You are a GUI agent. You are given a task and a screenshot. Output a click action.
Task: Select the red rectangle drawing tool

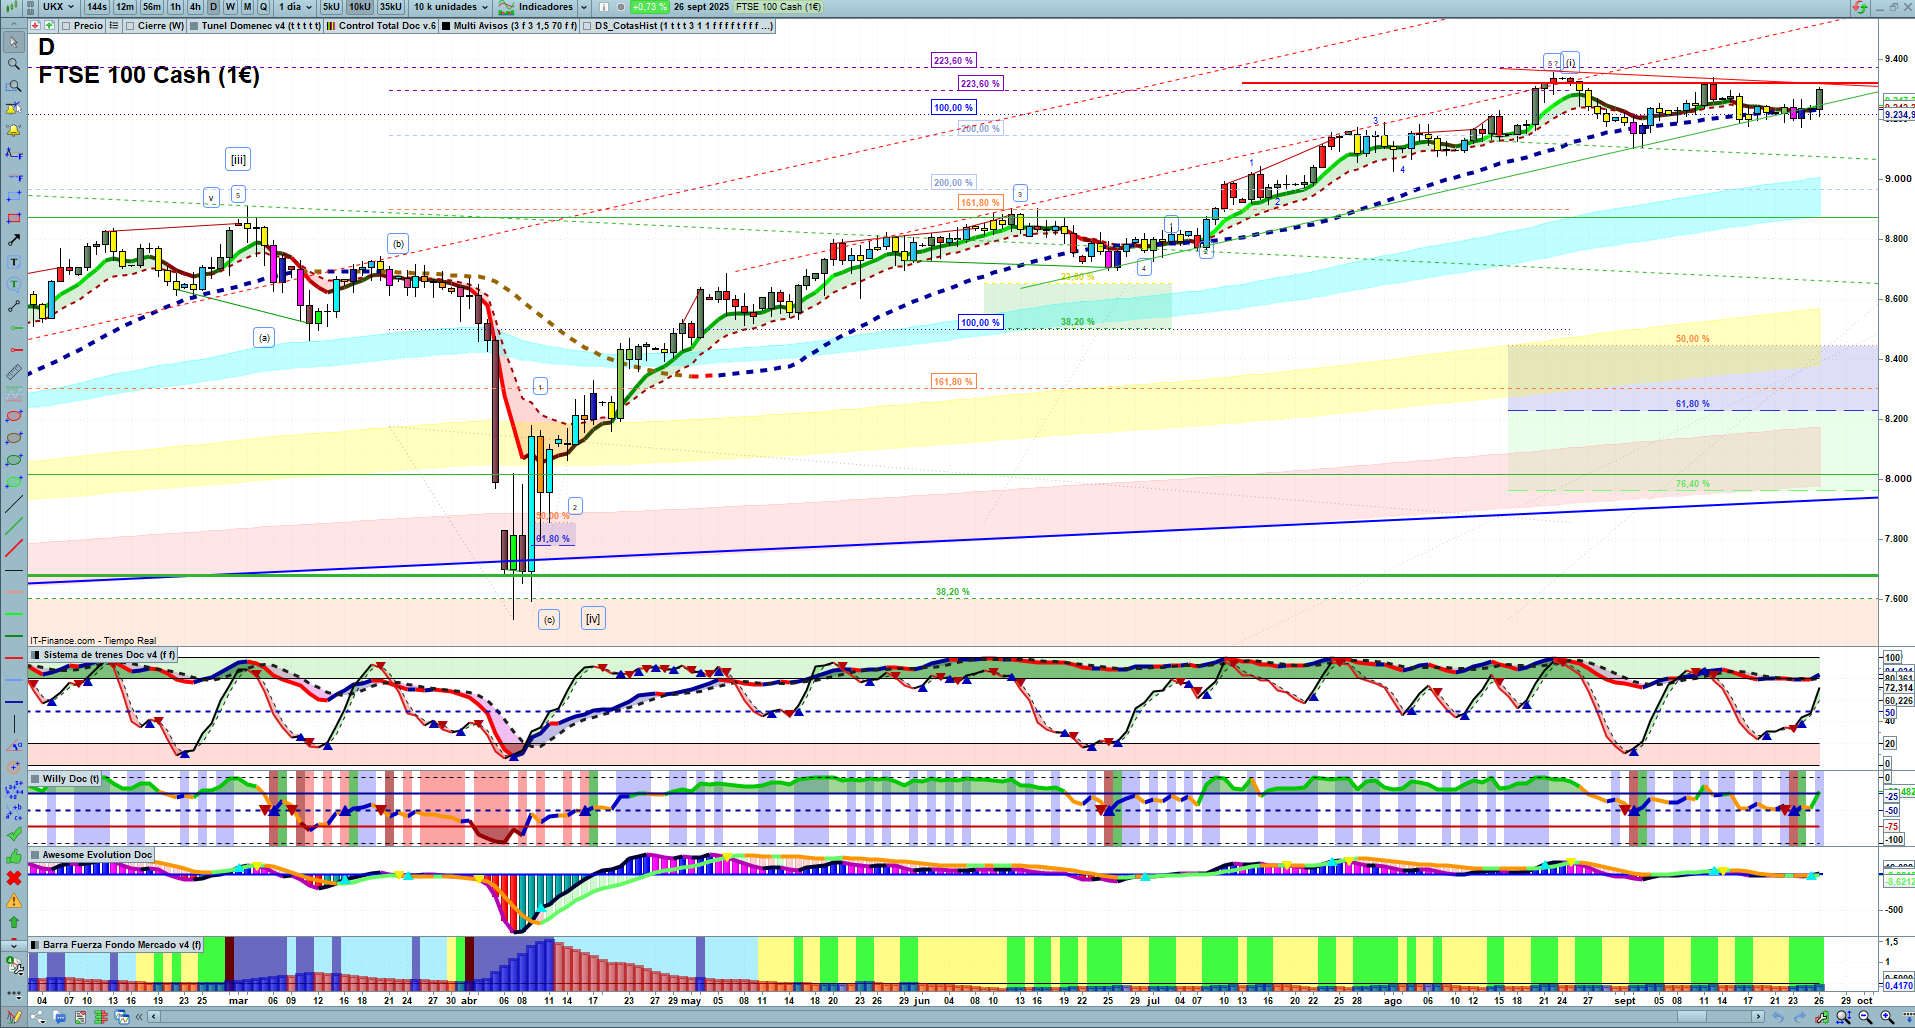coord(14,218)
